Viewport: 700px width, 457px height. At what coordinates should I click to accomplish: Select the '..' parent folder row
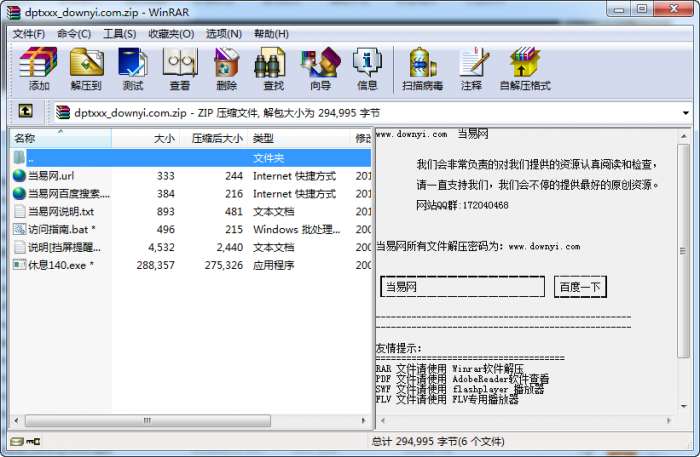click(x=192, y=158)
